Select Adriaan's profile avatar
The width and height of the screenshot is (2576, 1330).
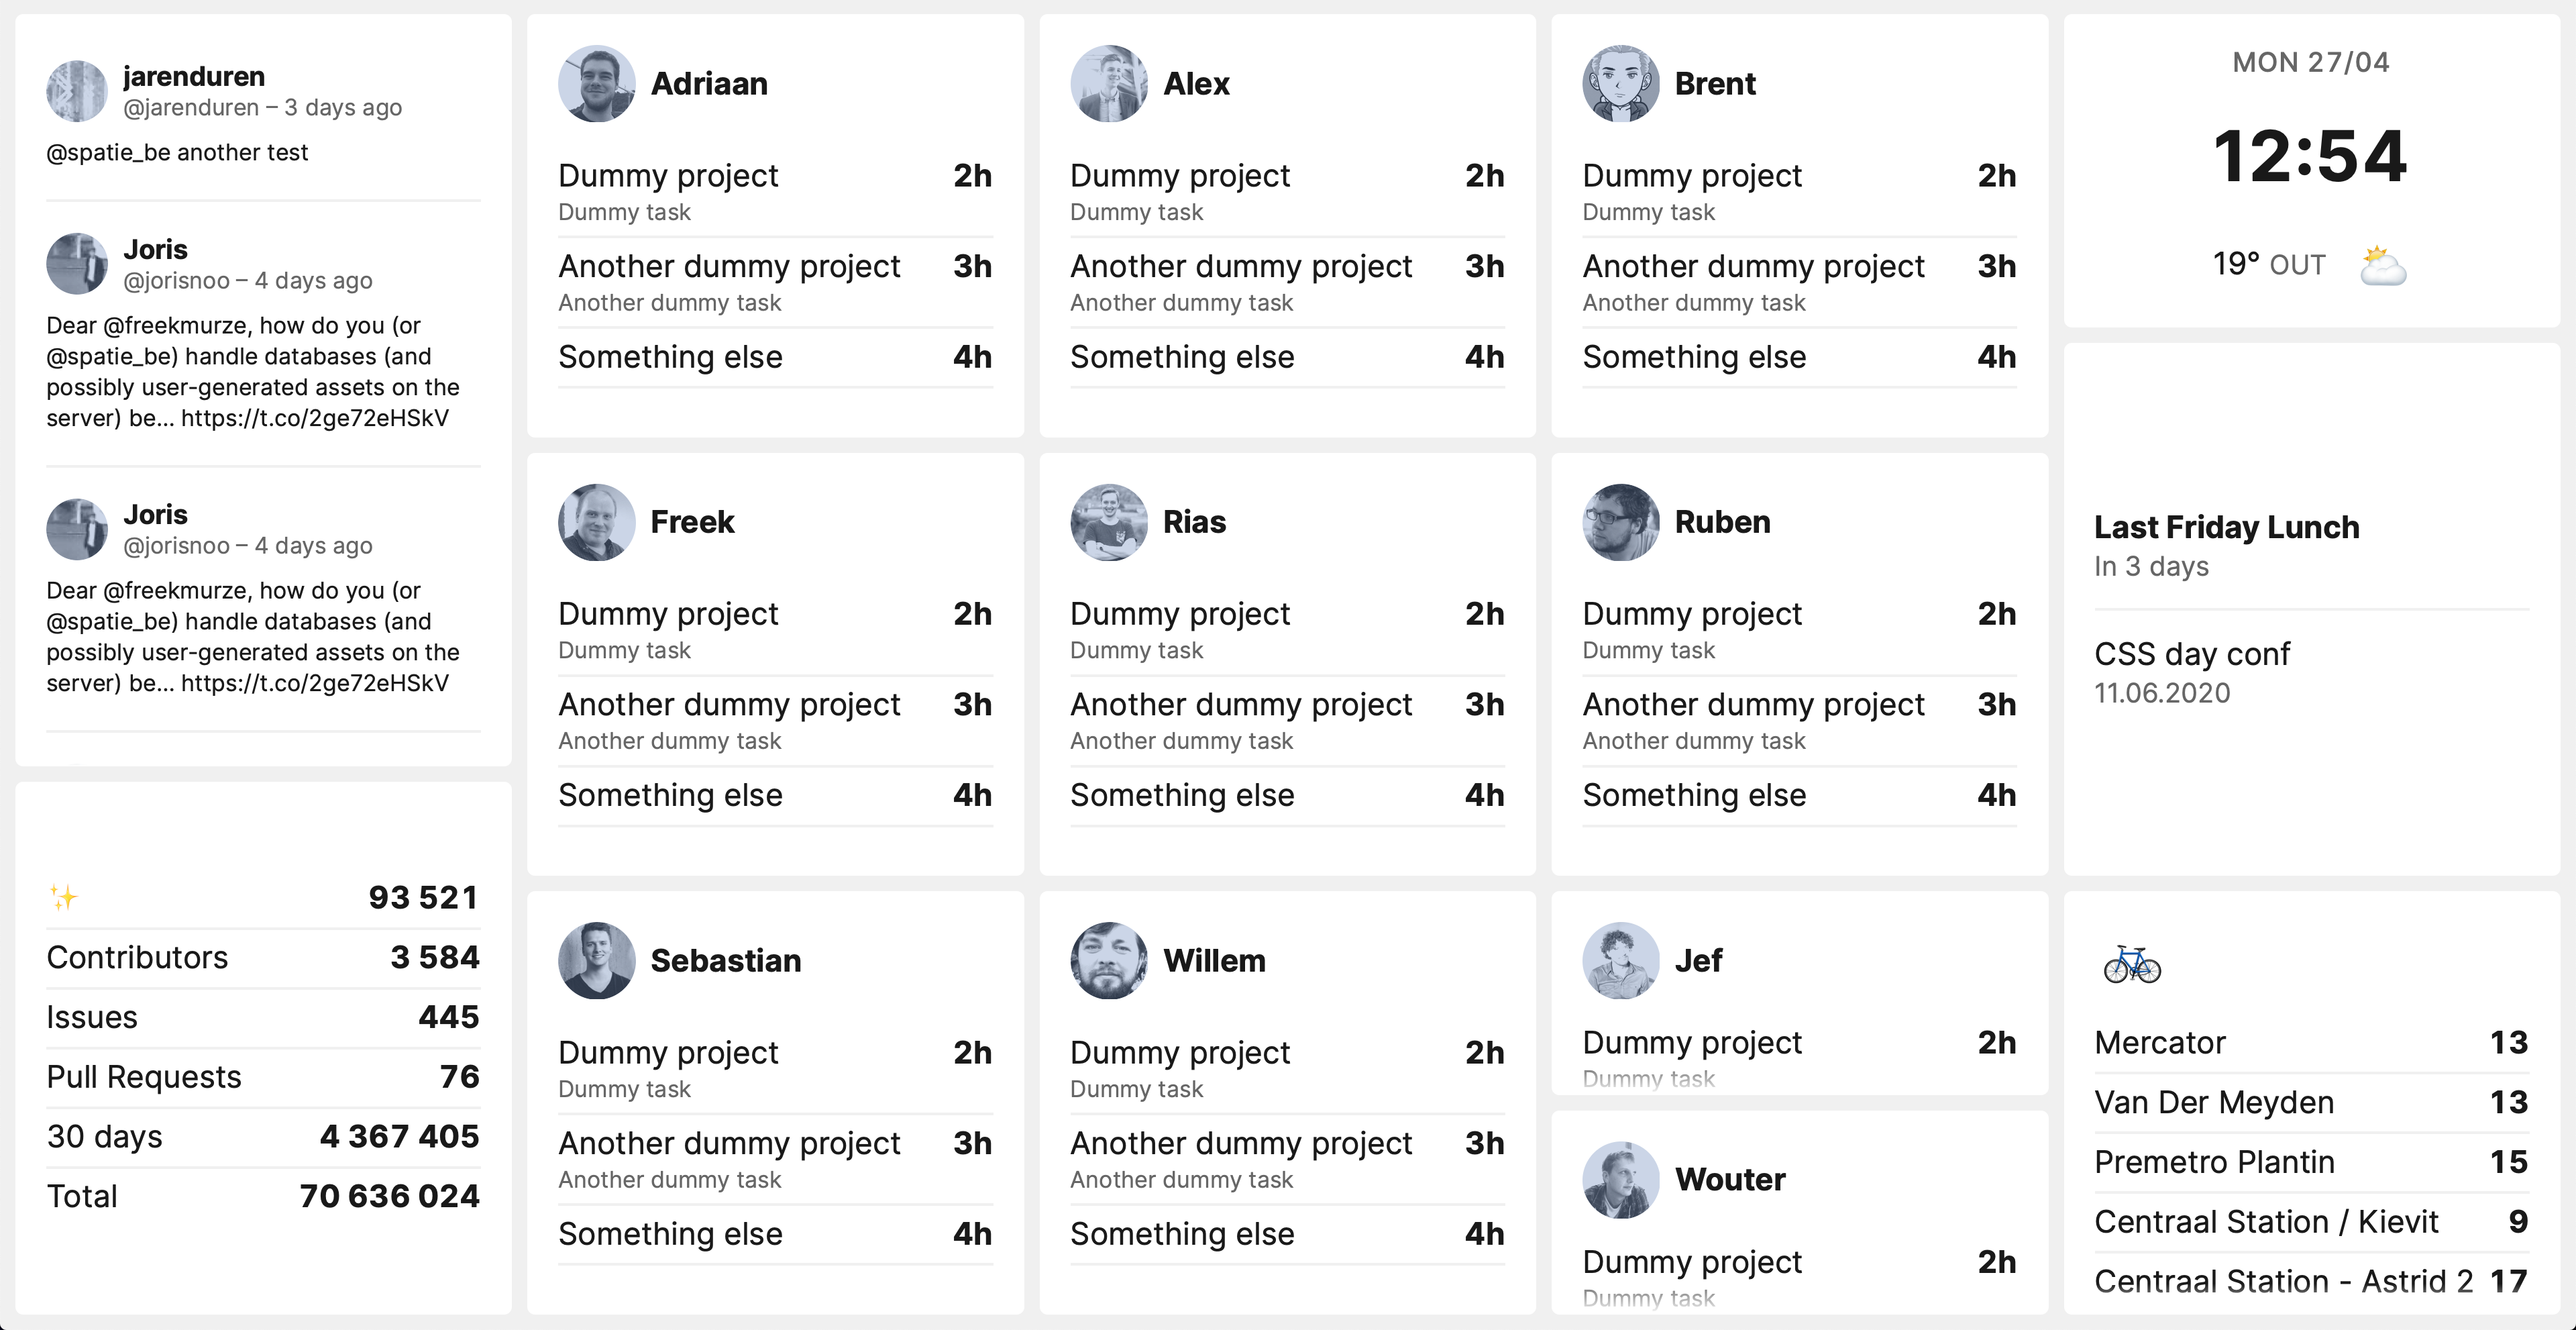596,84
